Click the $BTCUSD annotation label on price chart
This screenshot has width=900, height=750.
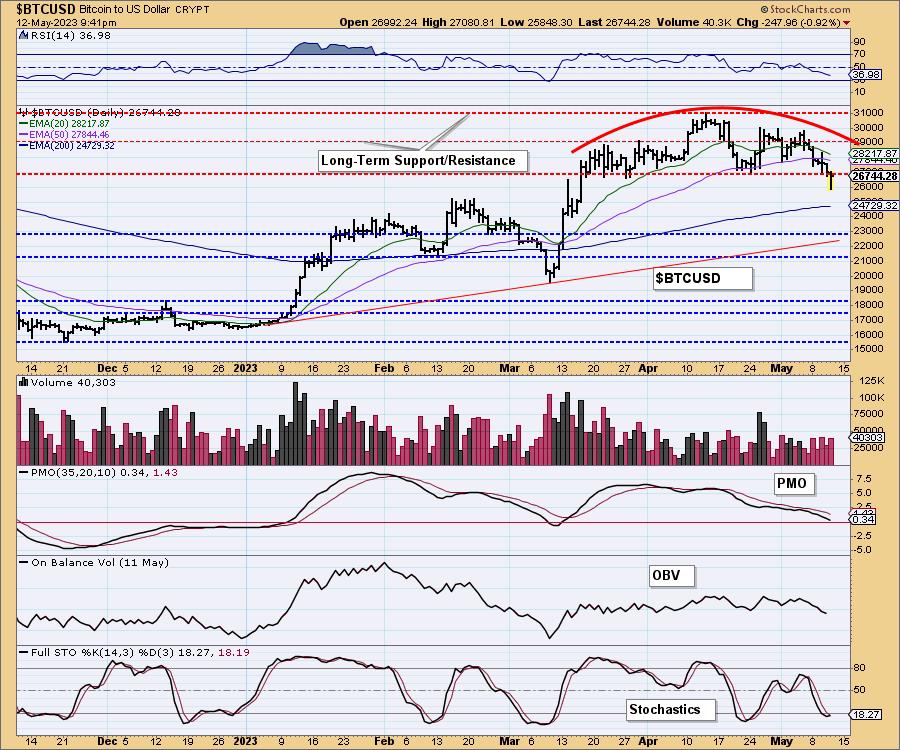703,278
